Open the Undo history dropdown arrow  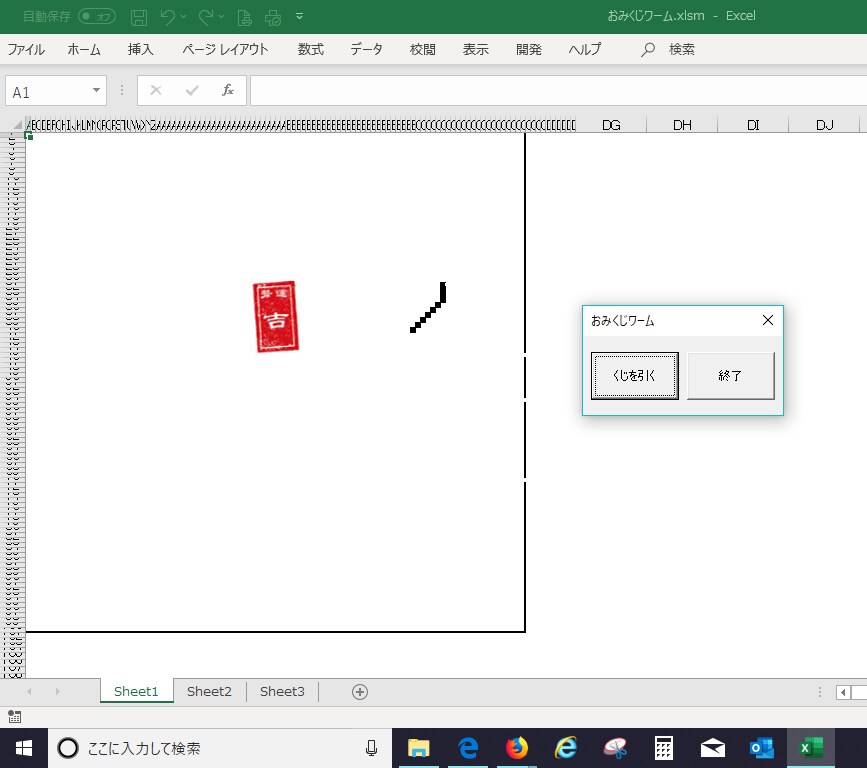(x=184, y=17)
